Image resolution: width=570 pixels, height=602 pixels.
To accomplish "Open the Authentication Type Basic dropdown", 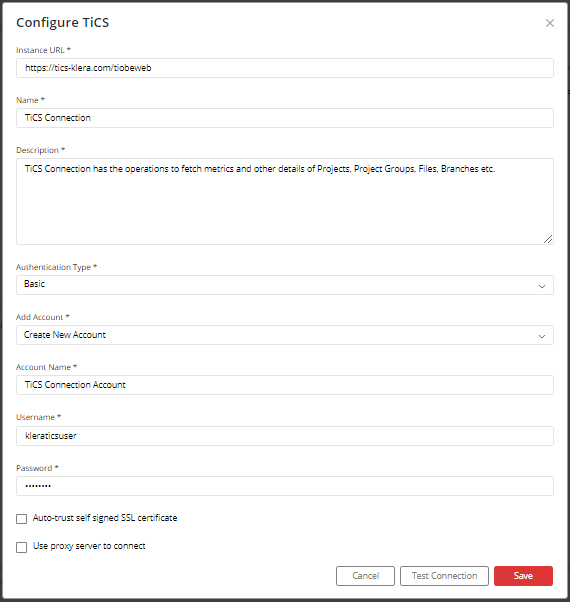I will pos(285,285).
